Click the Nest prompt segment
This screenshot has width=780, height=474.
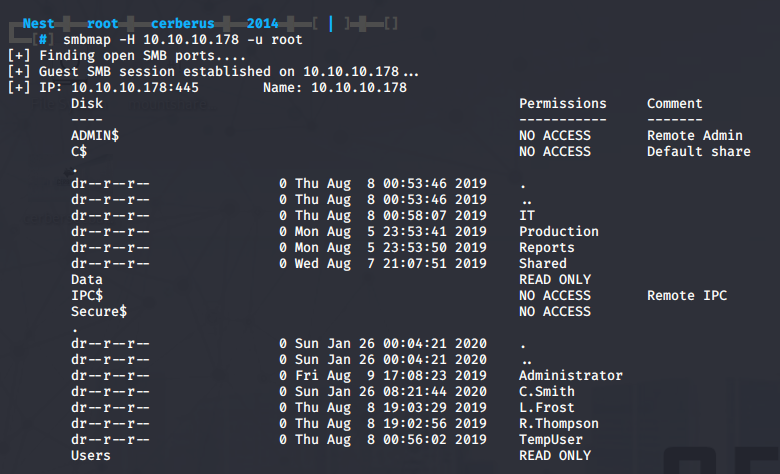(x=38, y=23)
